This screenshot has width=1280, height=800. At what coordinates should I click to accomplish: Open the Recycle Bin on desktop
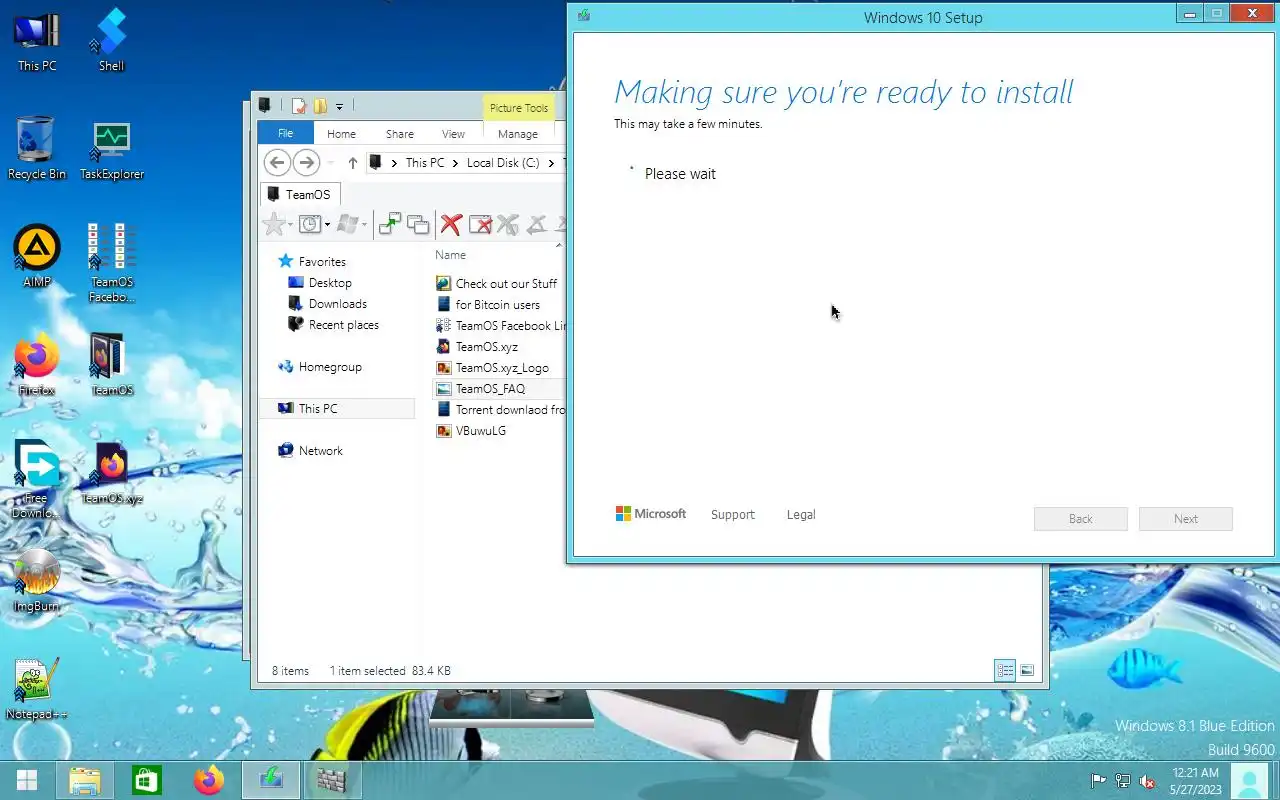click(37, 148)
